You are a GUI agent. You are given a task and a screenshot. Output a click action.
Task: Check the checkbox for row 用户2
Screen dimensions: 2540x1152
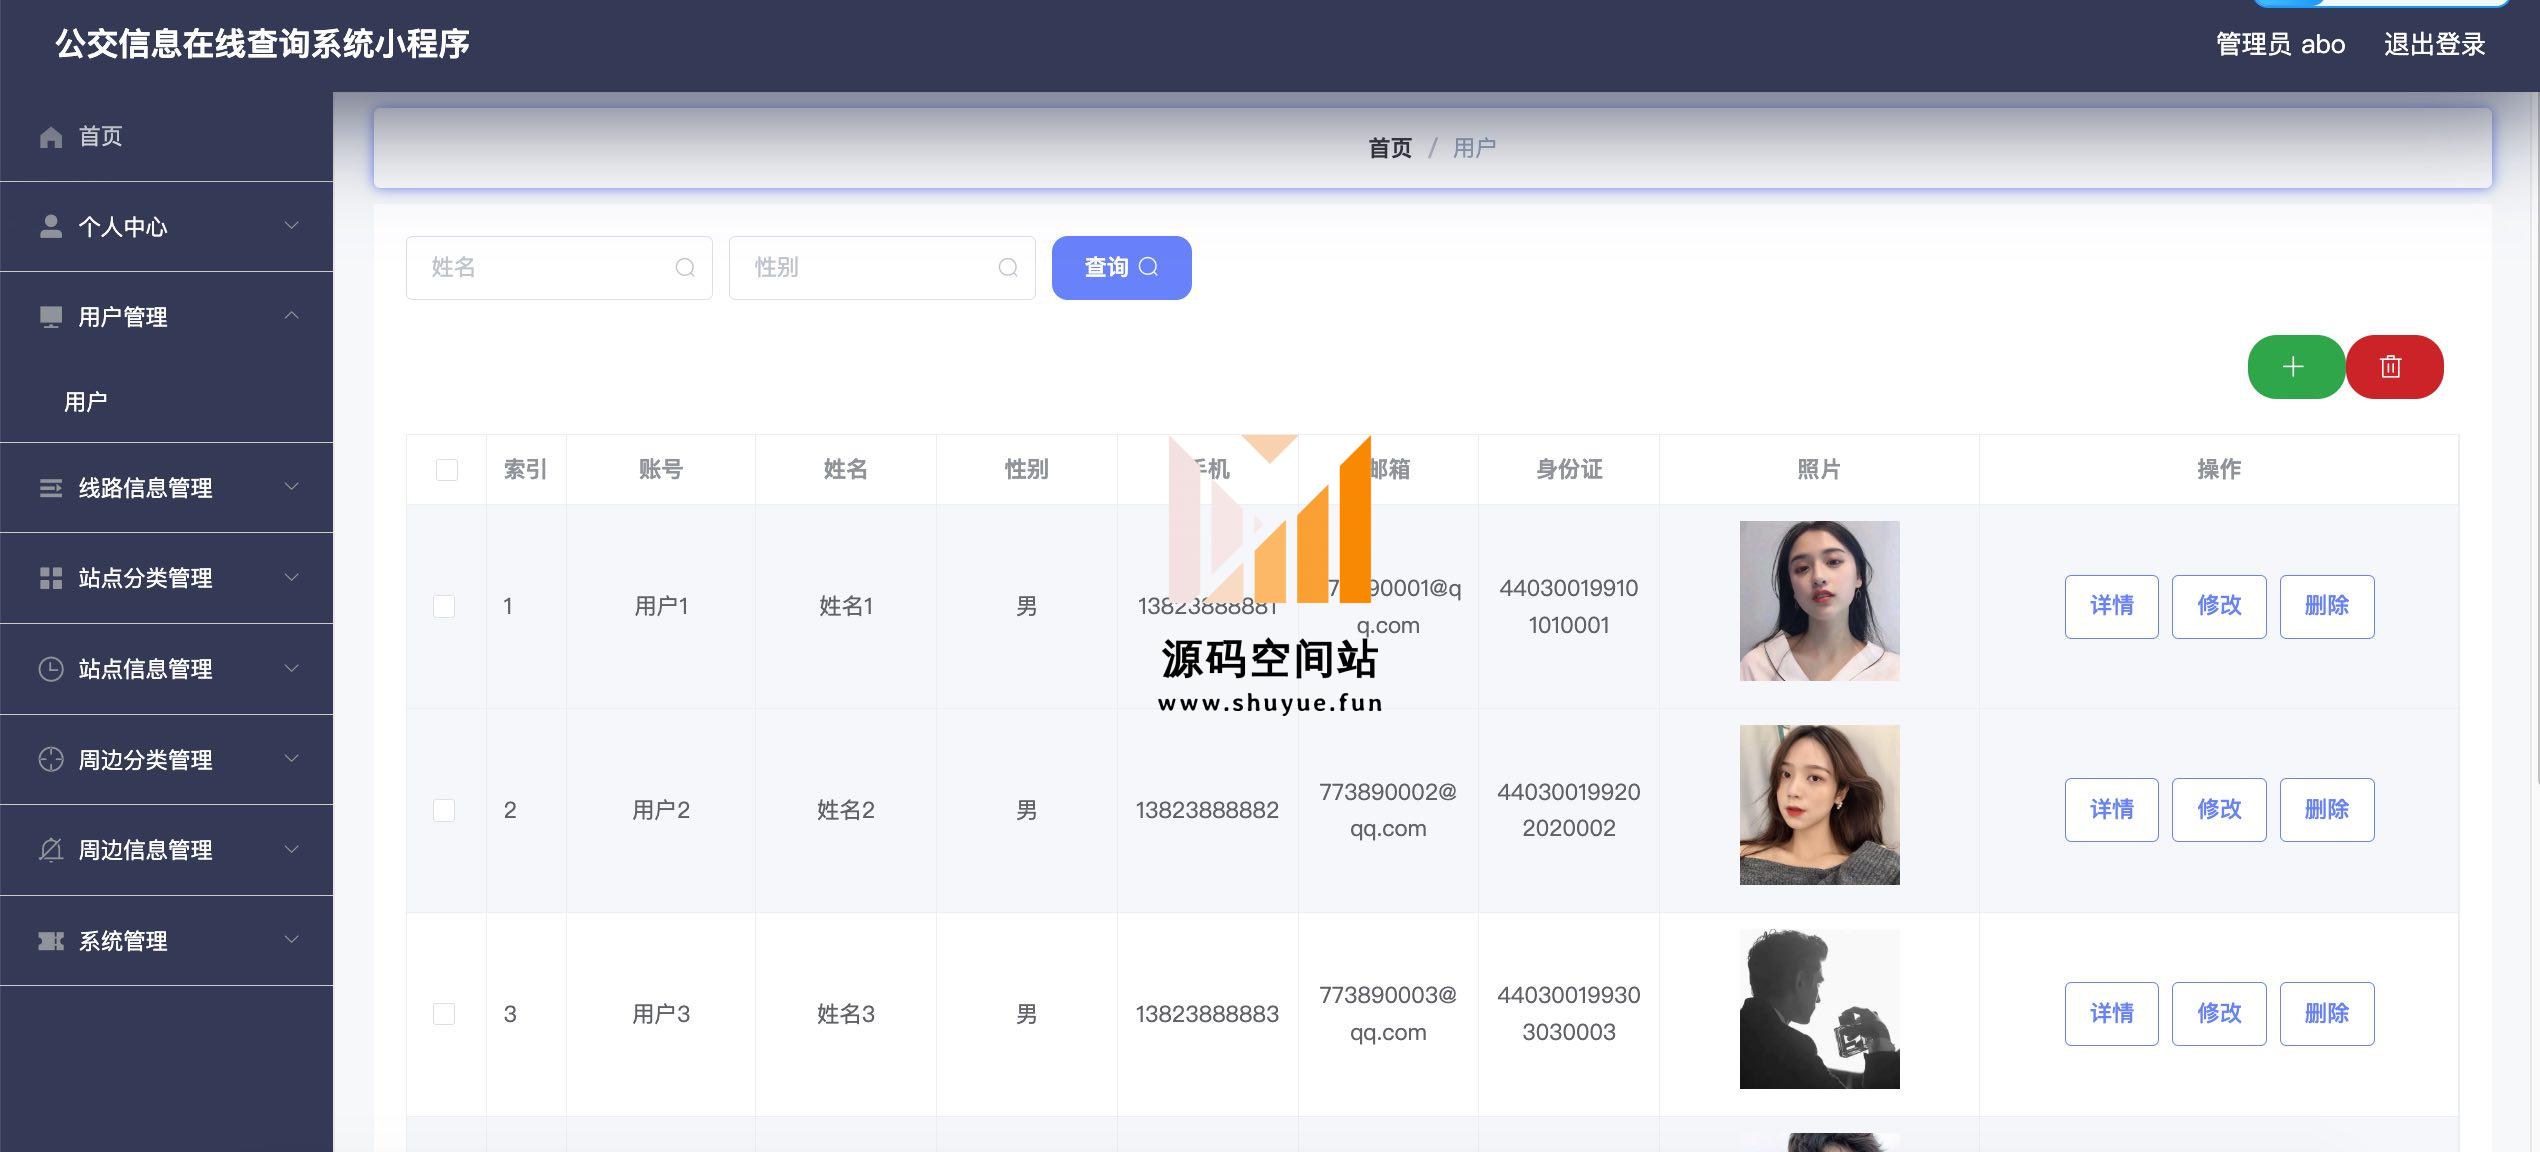[444, 810]
